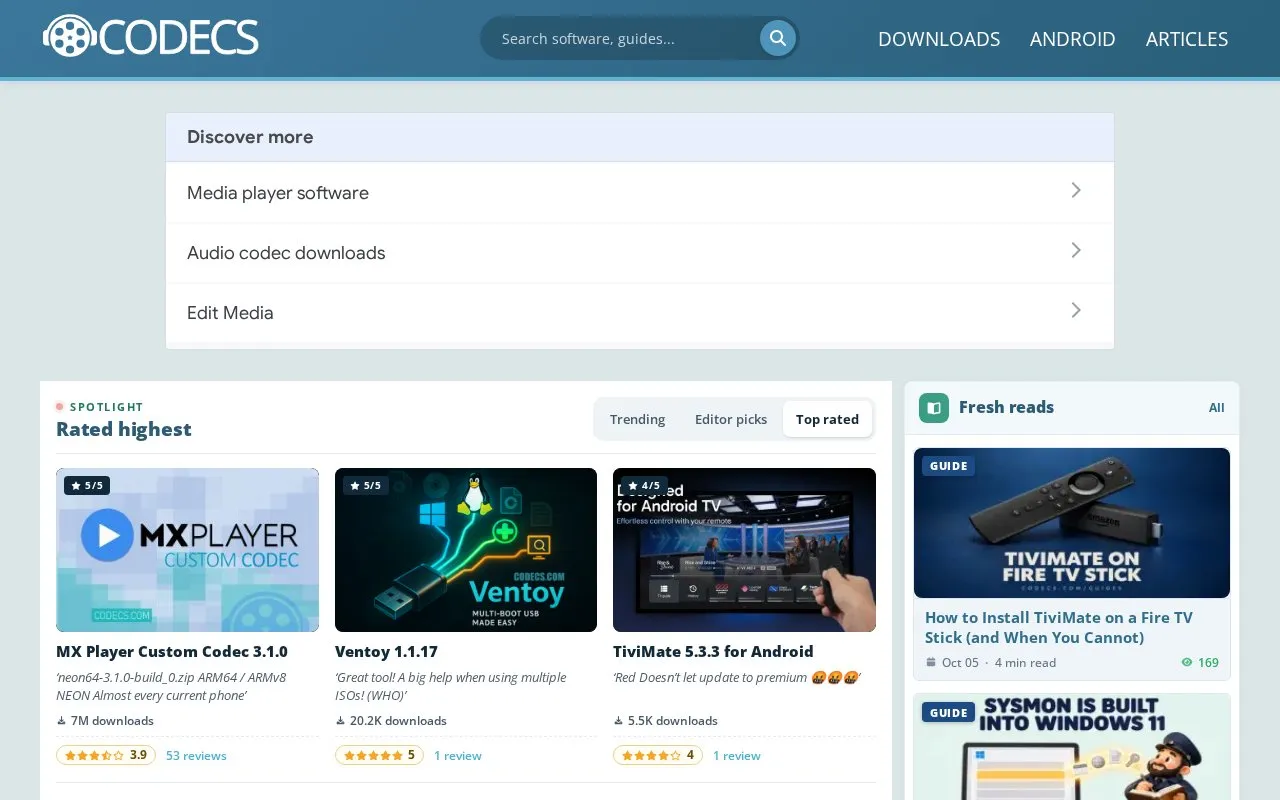Image resolution: width=1280 pixels, height=800 pixels.
Task: Open How to Install TiviMate article link
Action: point(1059,627)
